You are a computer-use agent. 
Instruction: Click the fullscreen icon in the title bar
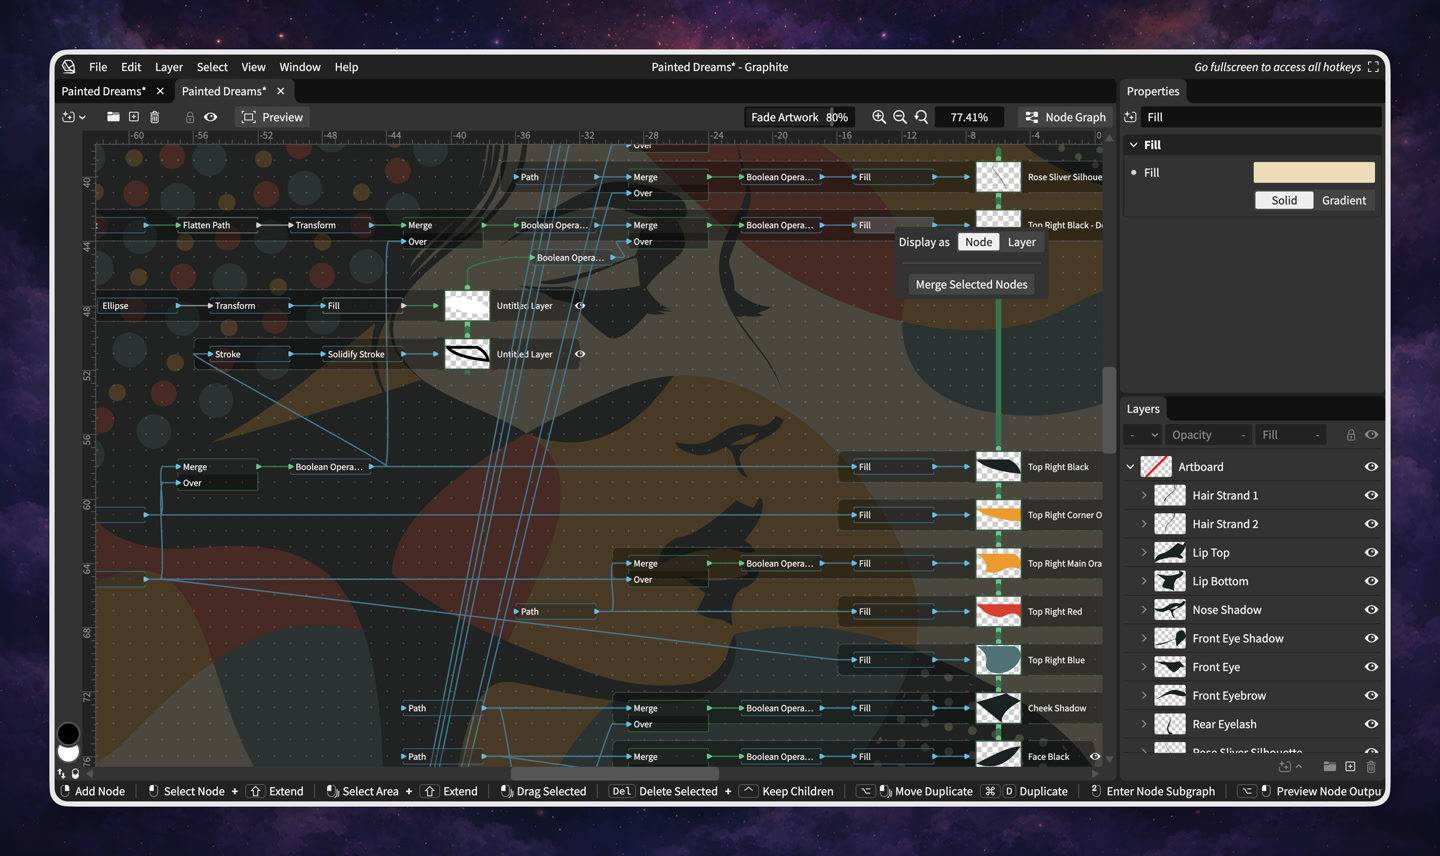[x=1373, y=67]
